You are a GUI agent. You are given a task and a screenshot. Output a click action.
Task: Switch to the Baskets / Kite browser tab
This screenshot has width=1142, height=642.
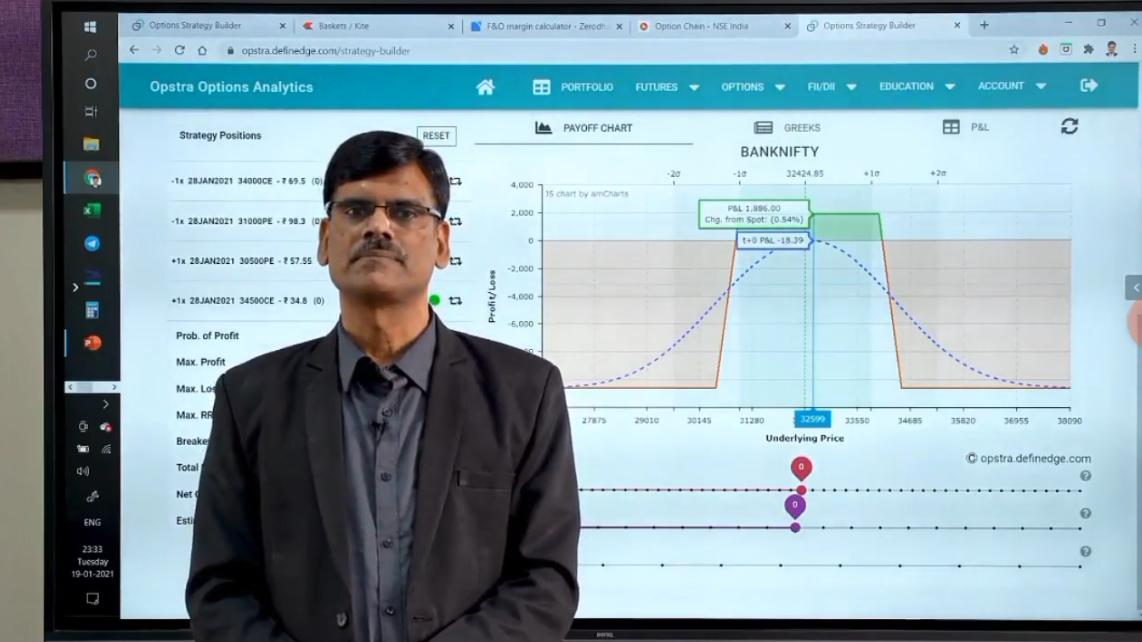point(343,26)
